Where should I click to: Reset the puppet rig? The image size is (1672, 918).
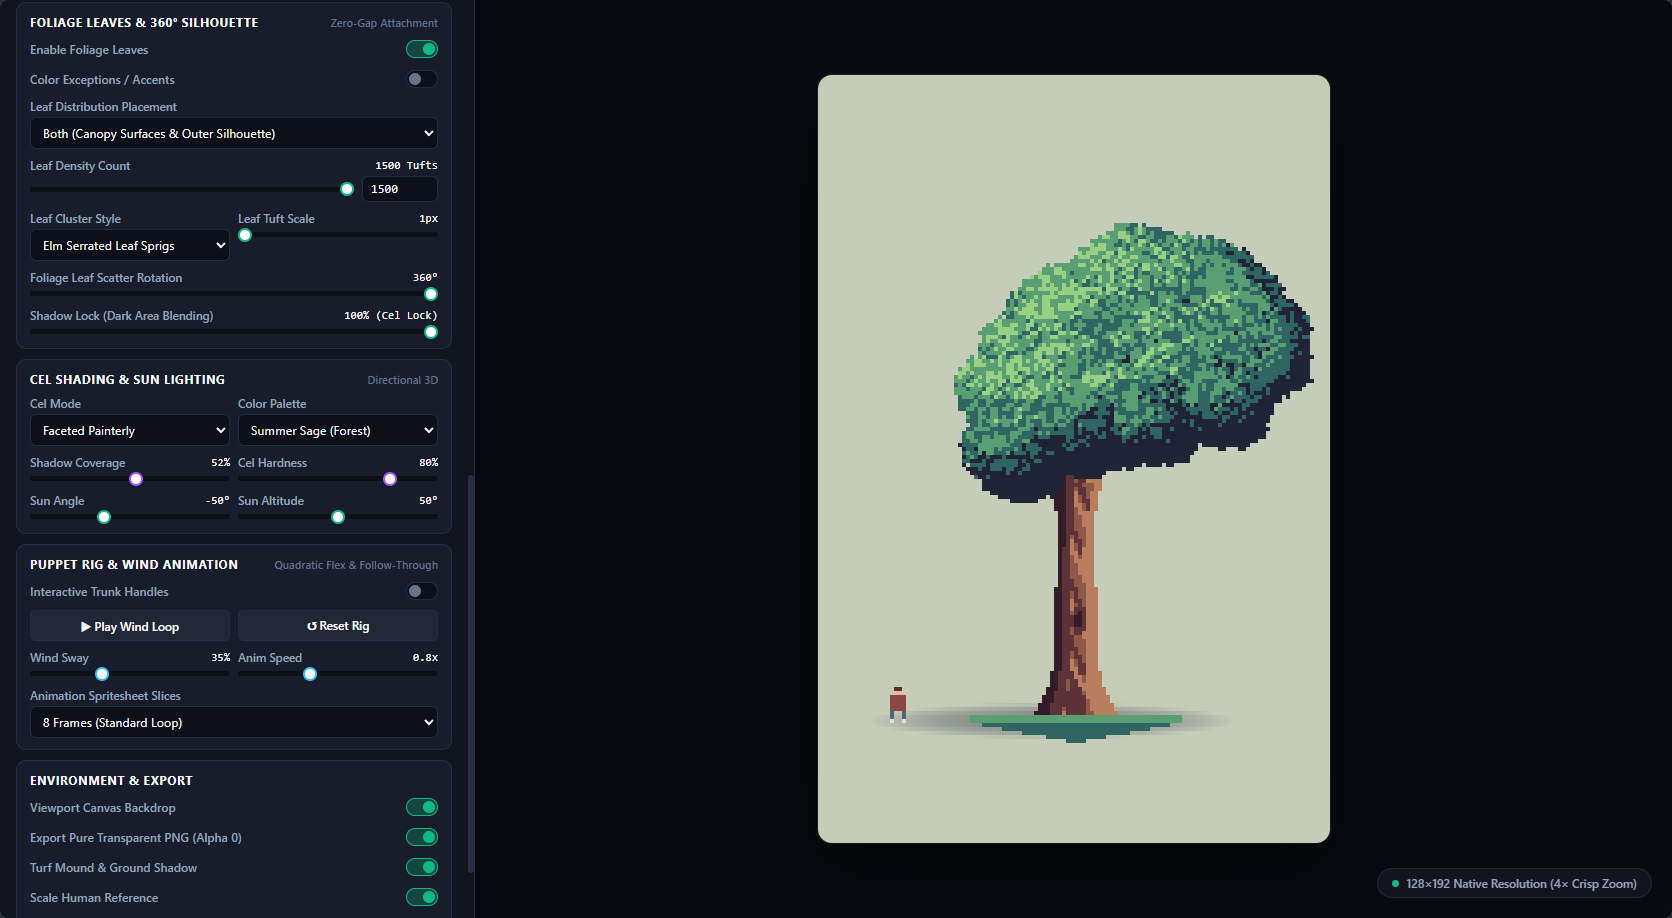click(x=338, y=626)
